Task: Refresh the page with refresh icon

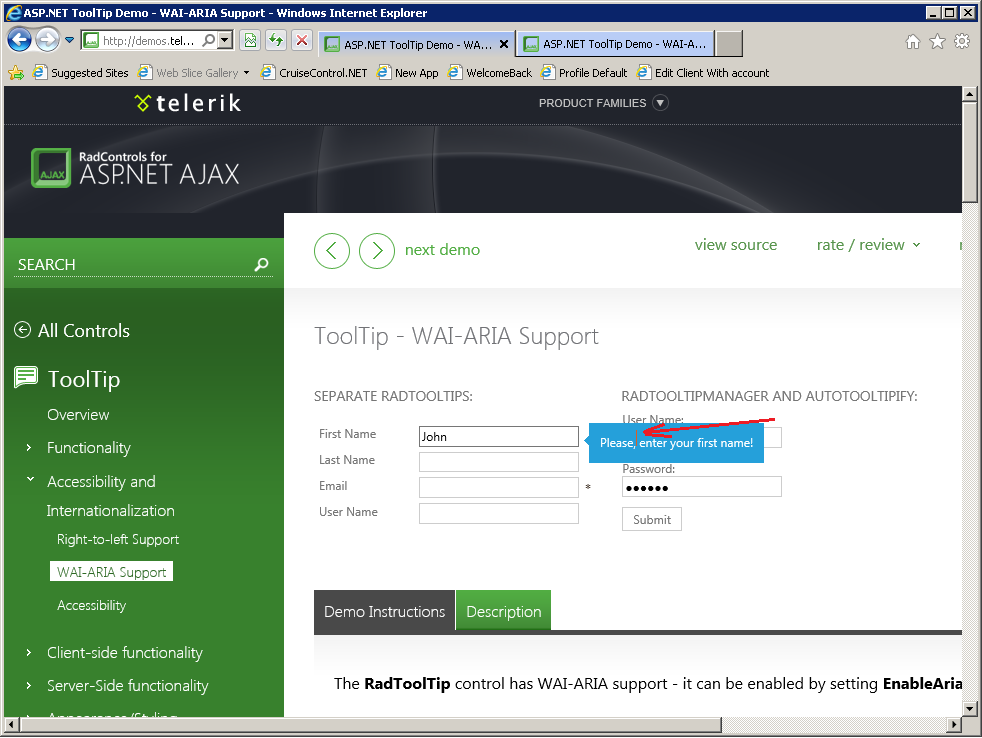Action: pos(276,41)
